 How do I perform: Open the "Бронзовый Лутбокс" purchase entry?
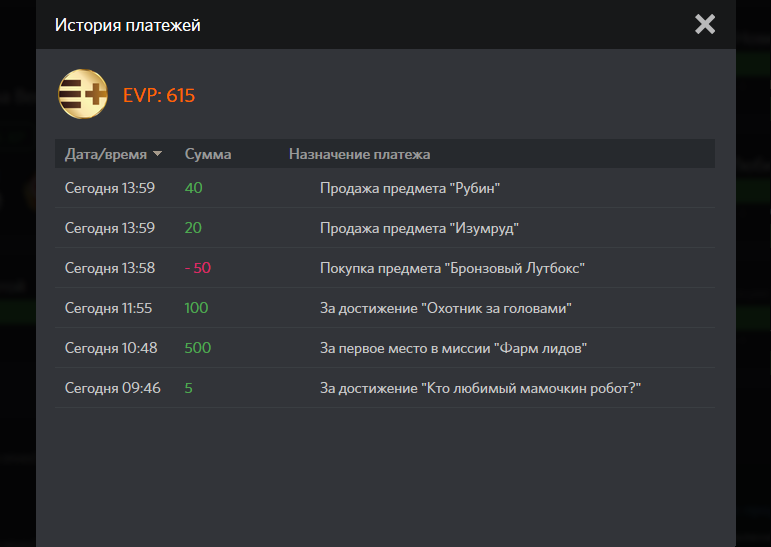pyautogui.click(x=451, y=268)
